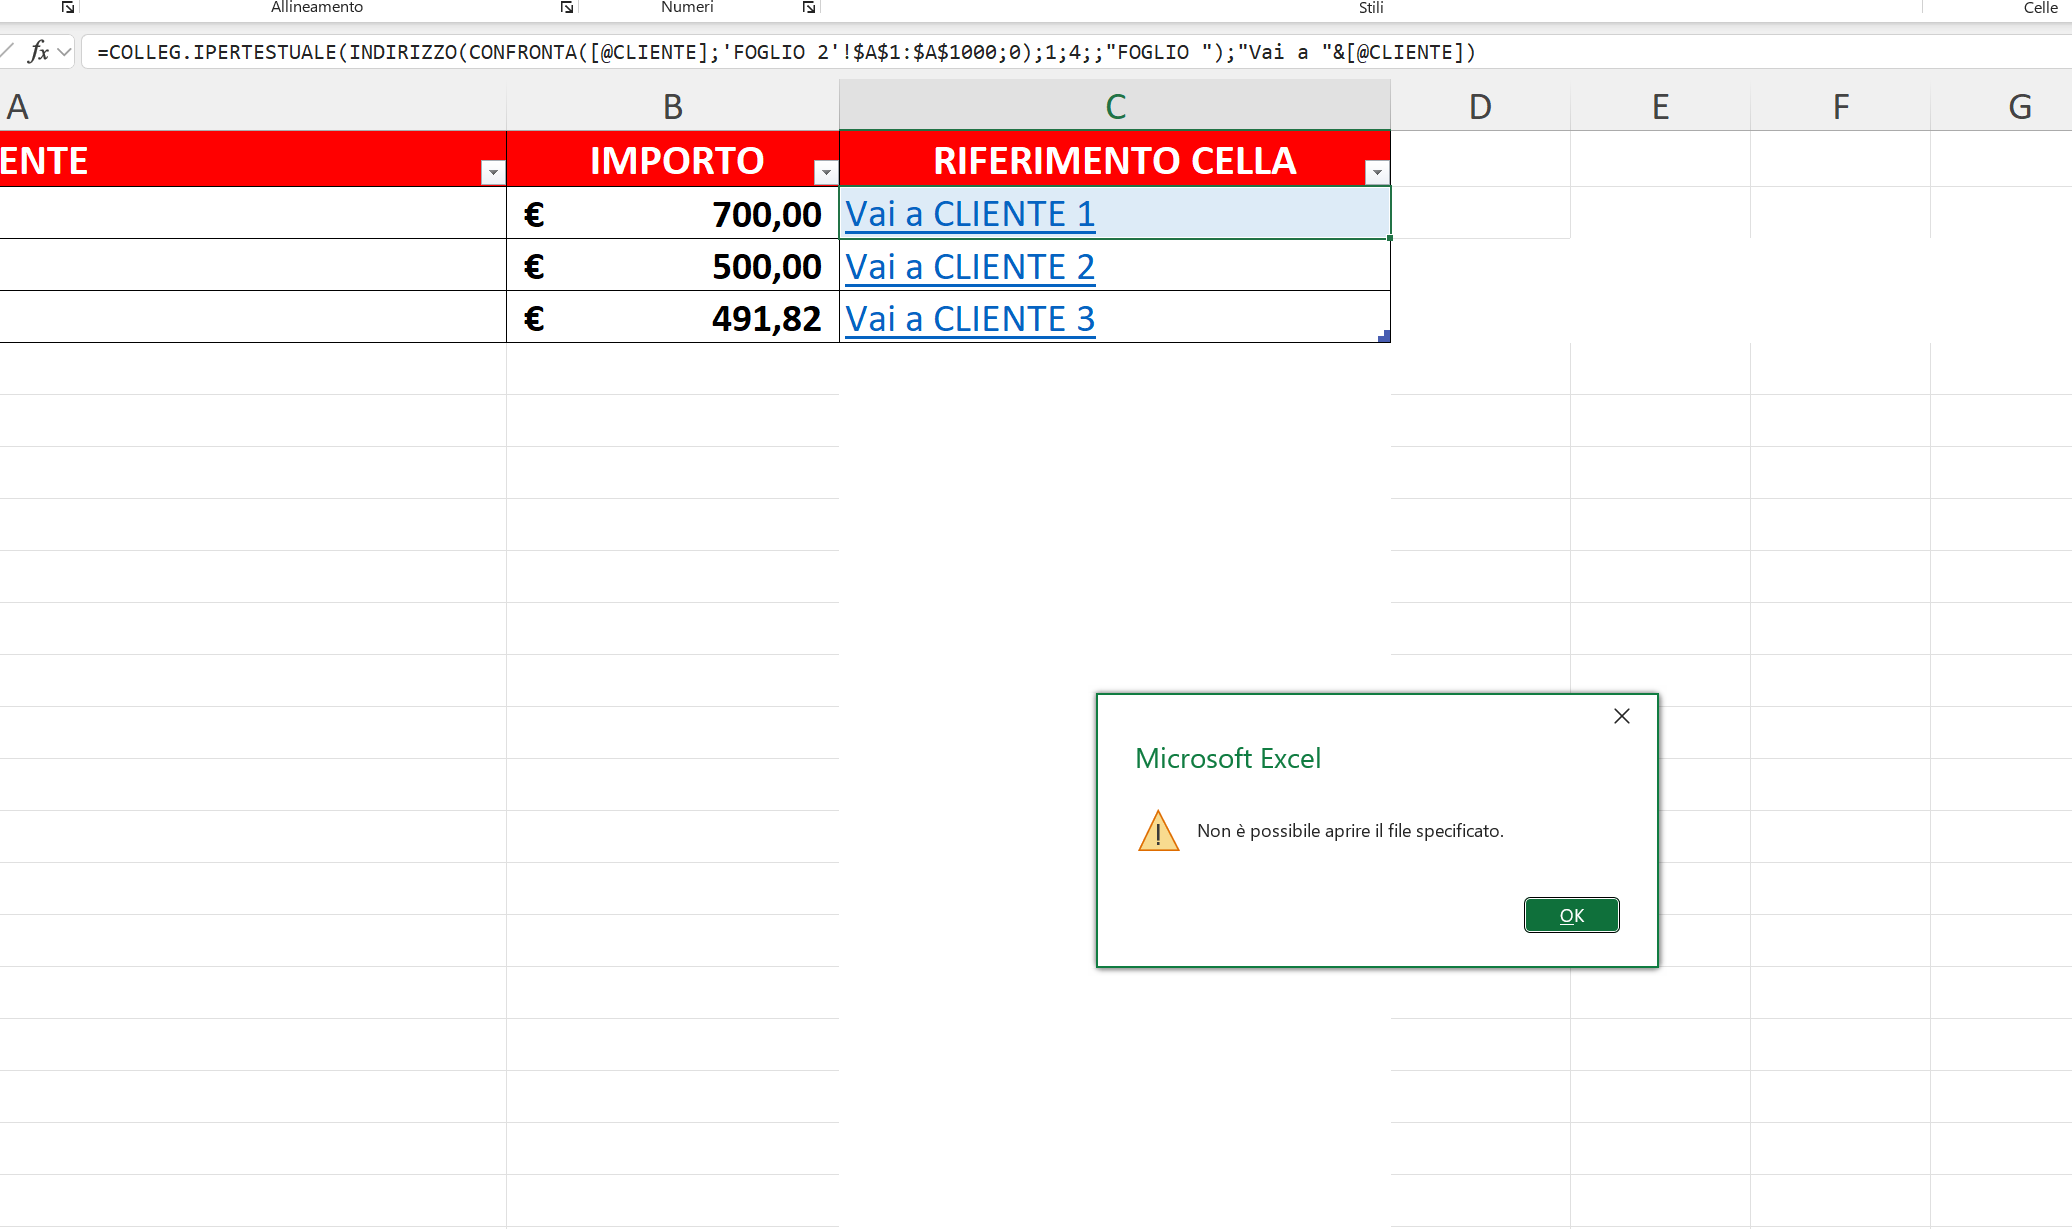Open the IMPORTO column filter dropdown

(825, 172)
